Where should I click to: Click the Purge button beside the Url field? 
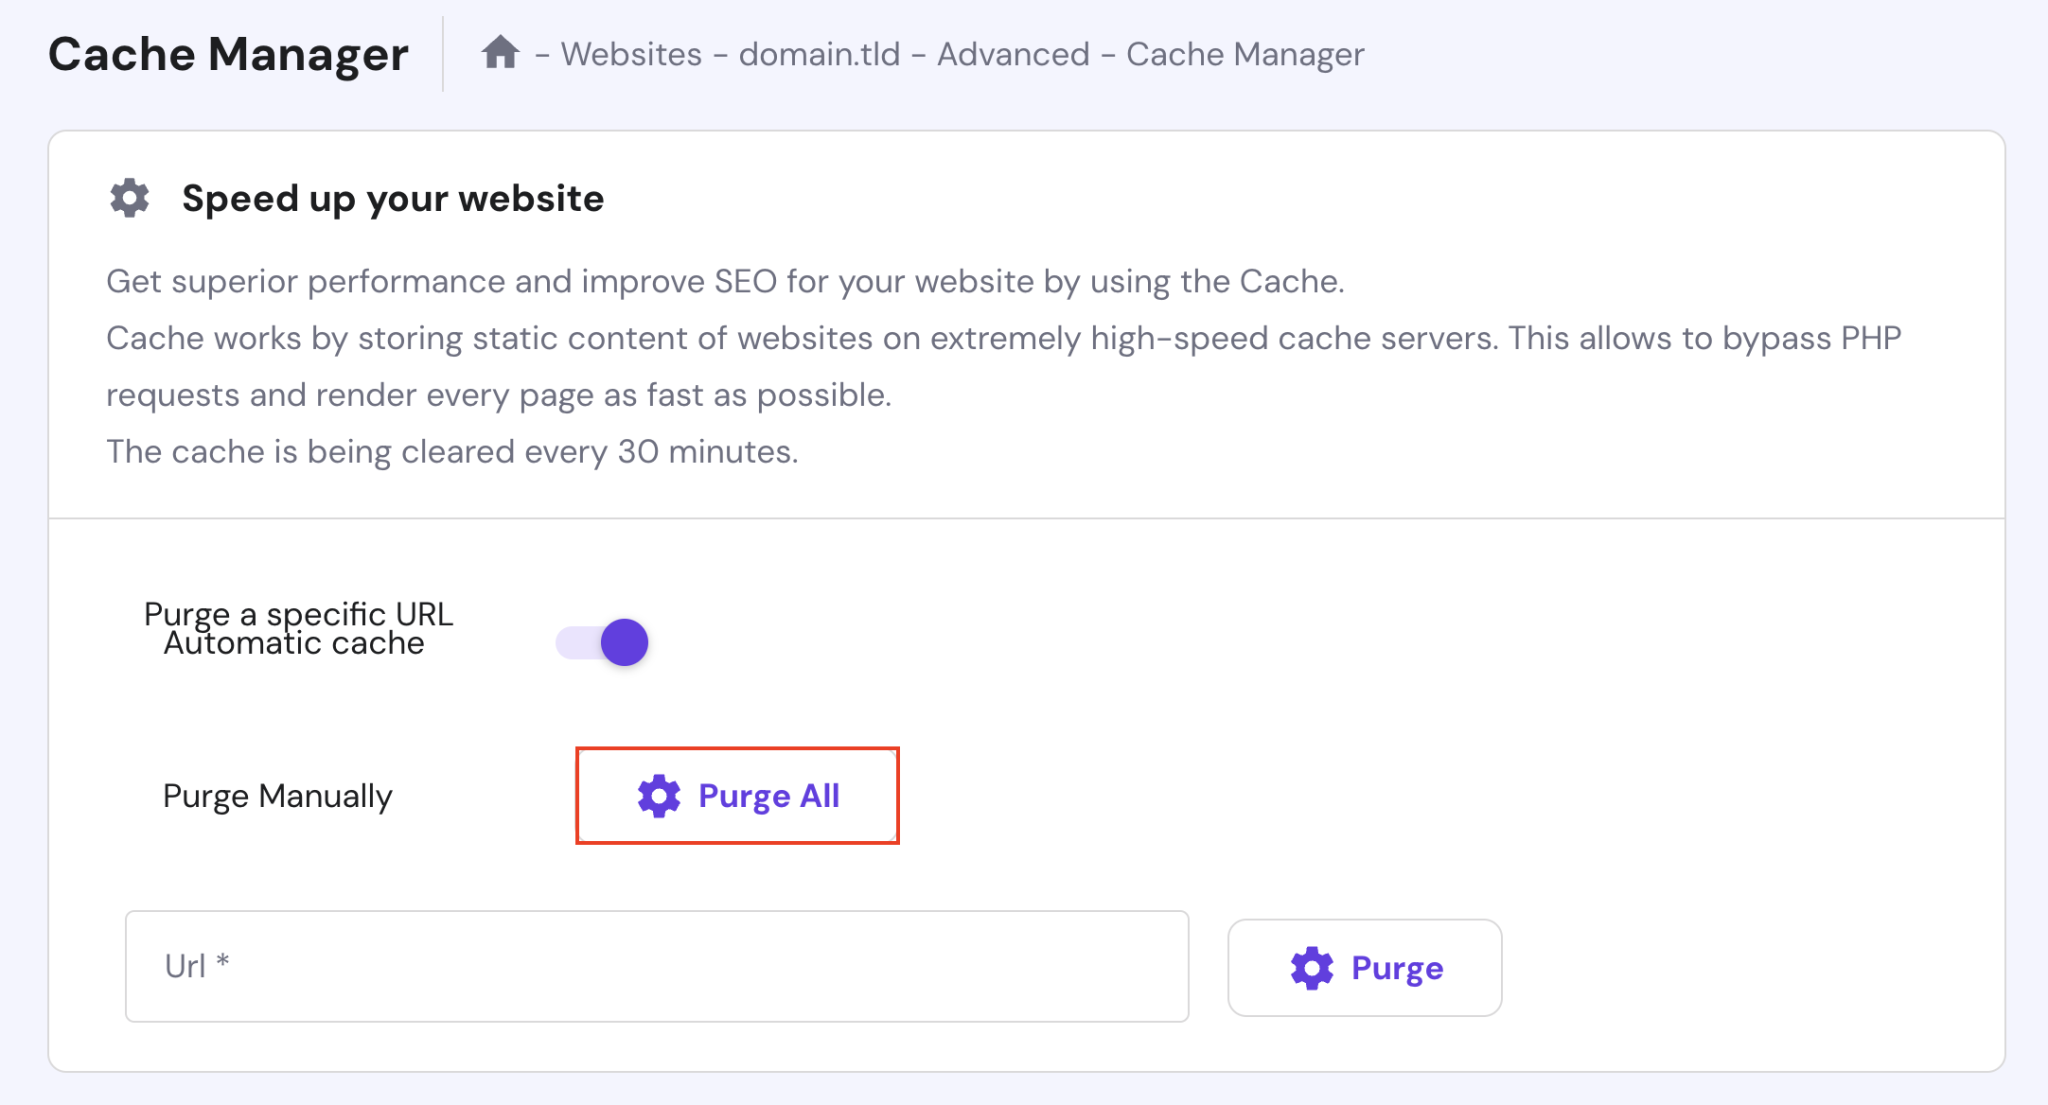1364,967
